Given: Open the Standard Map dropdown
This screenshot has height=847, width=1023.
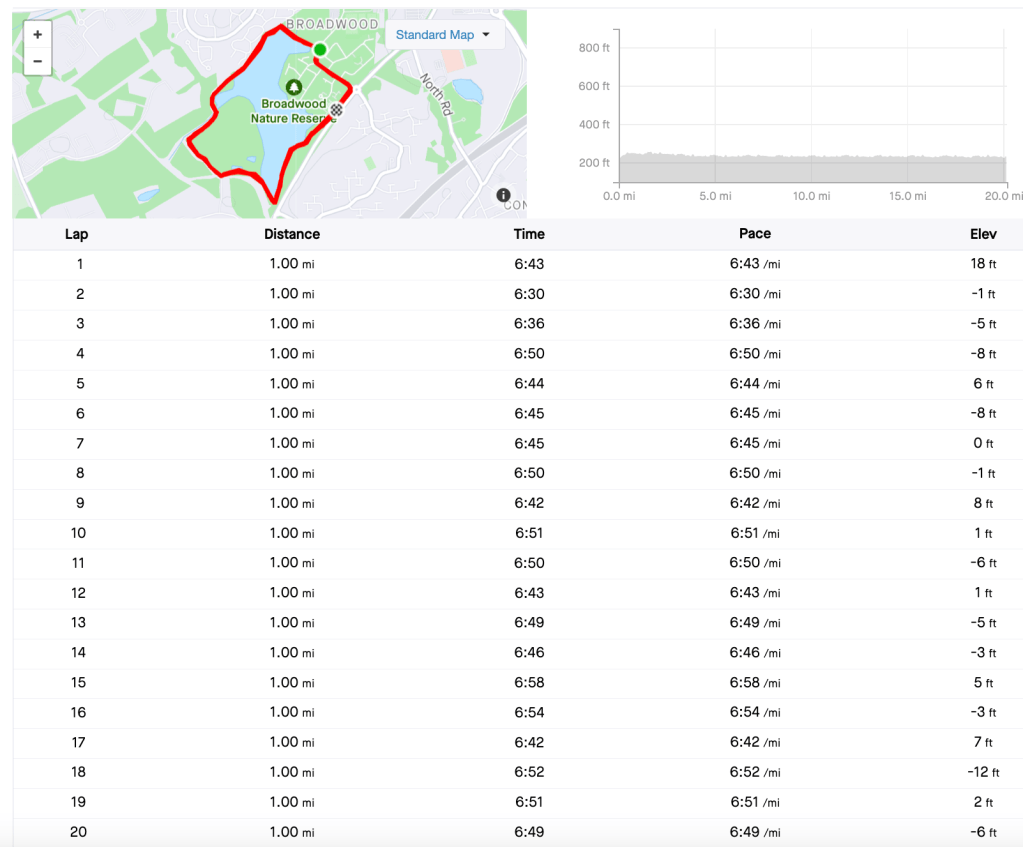Looking at the screenshot, I should (443, 35).
